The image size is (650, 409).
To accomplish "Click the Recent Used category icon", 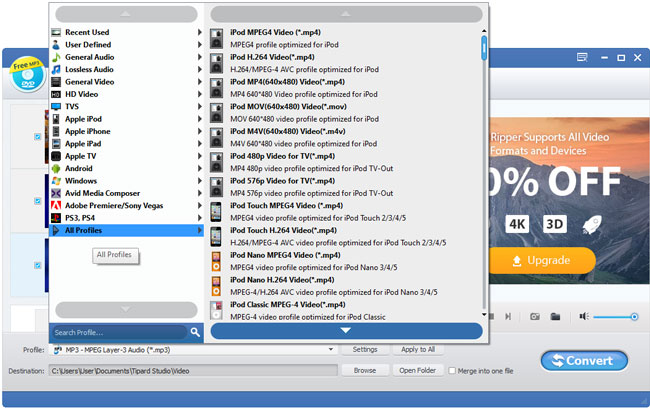I will tap(56, 32).
